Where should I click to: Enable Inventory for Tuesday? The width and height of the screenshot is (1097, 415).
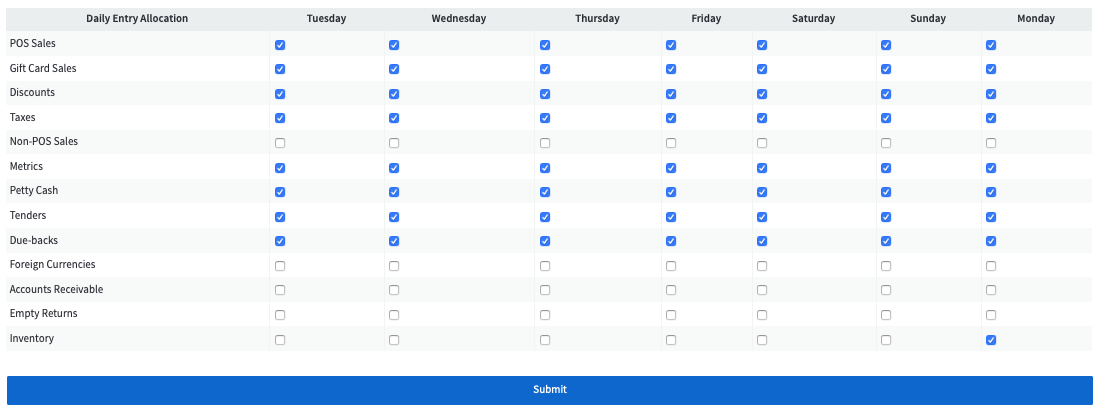pos(280,340)
